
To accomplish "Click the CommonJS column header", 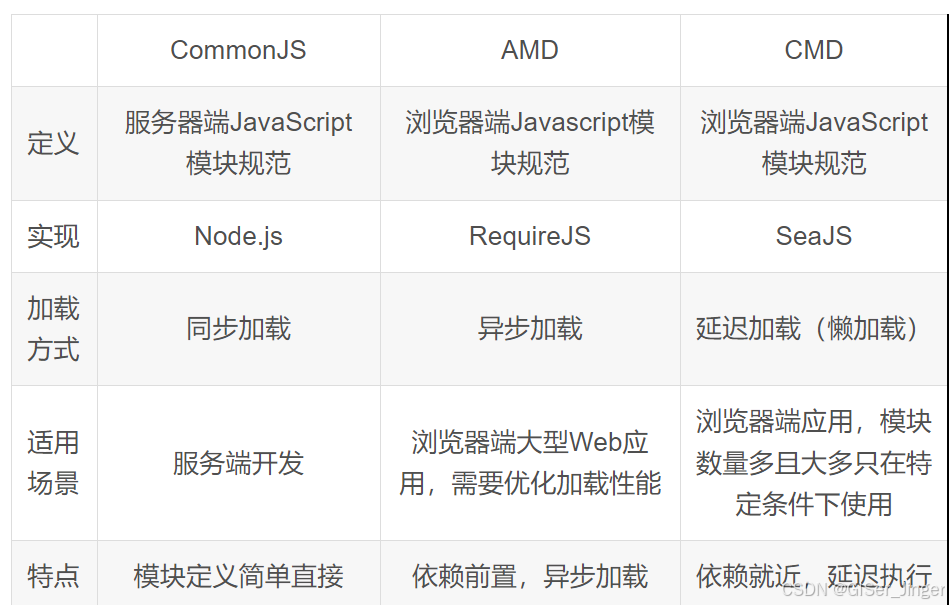I will coord(238,50).
